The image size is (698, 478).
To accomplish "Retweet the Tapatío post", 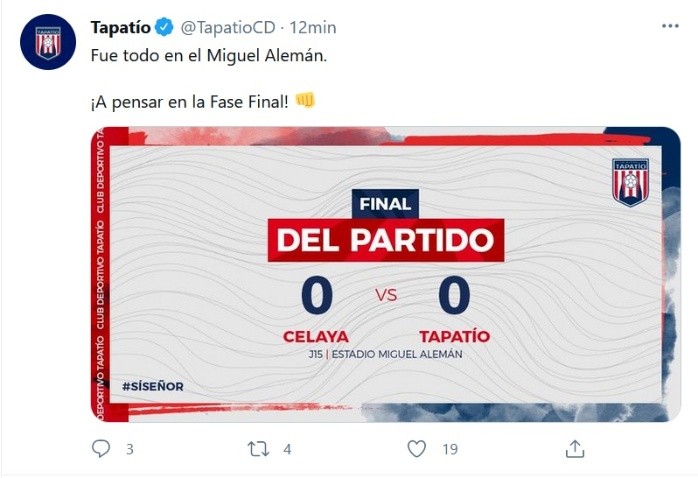I will pyautogui.click(x=258, y=449).
